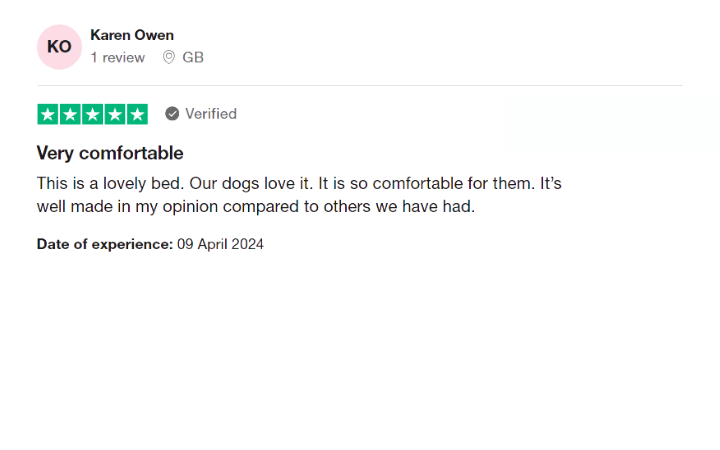
Task: Click the second line 'well made in my opinion'
Action: pyautogui.click(x=256, y=207)
